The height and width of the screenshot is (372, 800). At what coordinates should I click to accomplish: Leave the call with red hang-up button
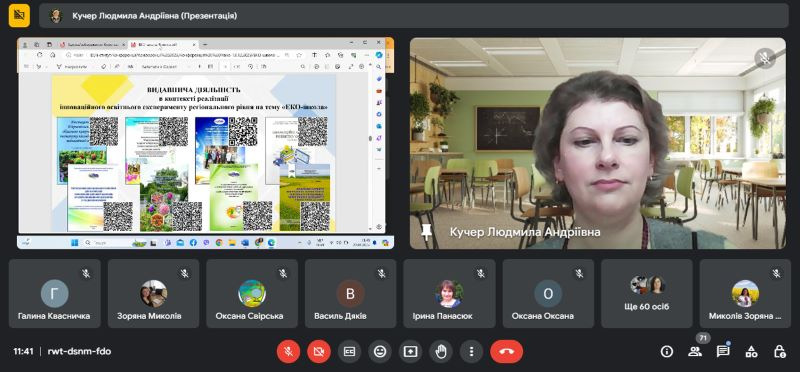coord(507,352)
